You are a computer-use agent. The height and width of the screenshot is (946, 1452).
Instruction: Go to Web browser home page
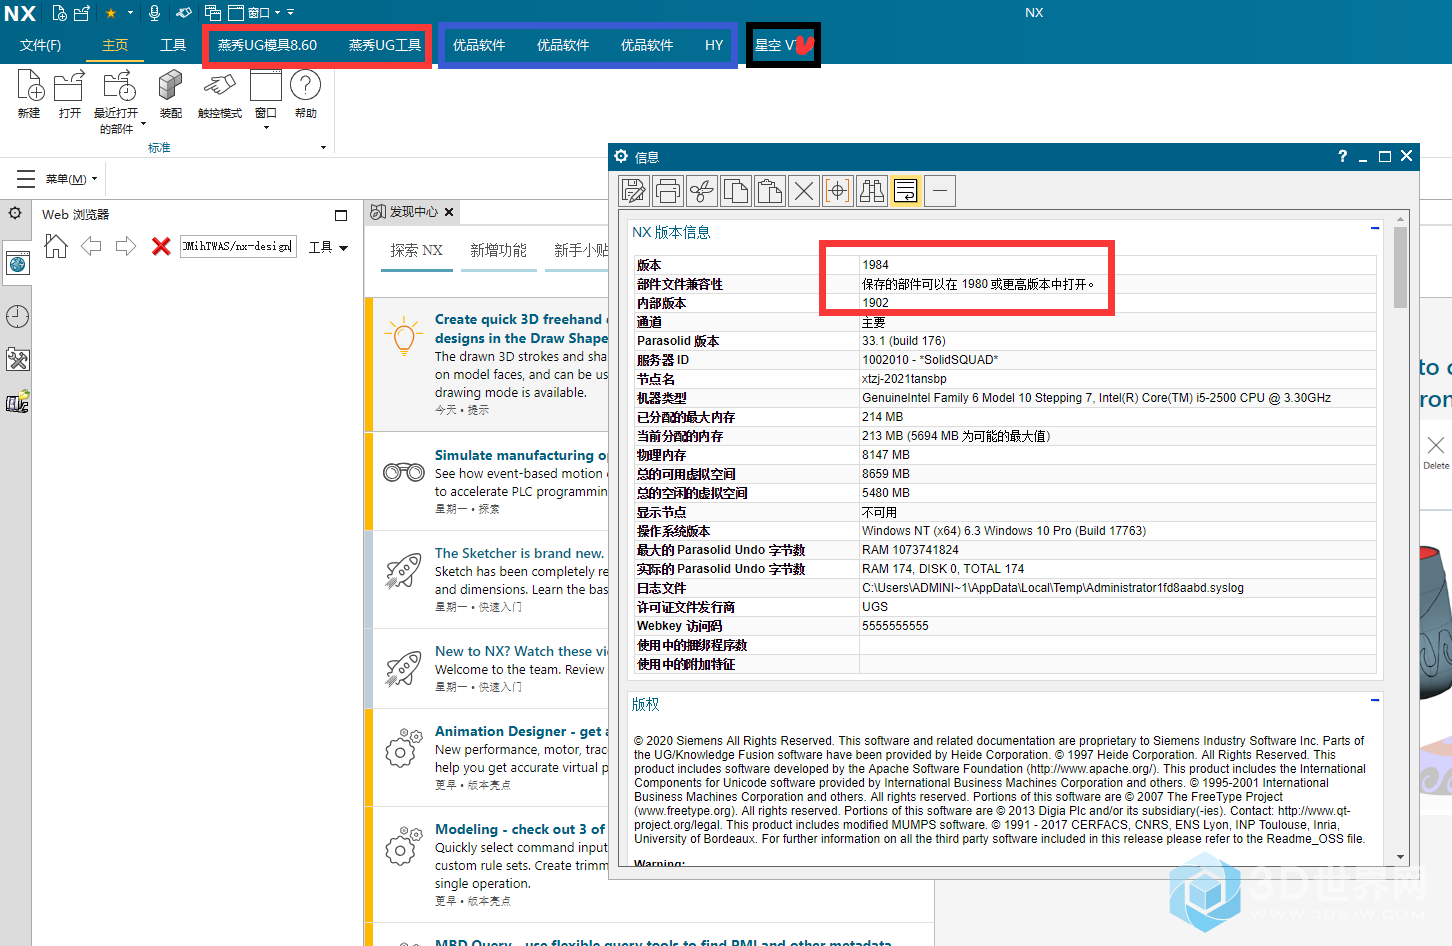coord(56,246)
